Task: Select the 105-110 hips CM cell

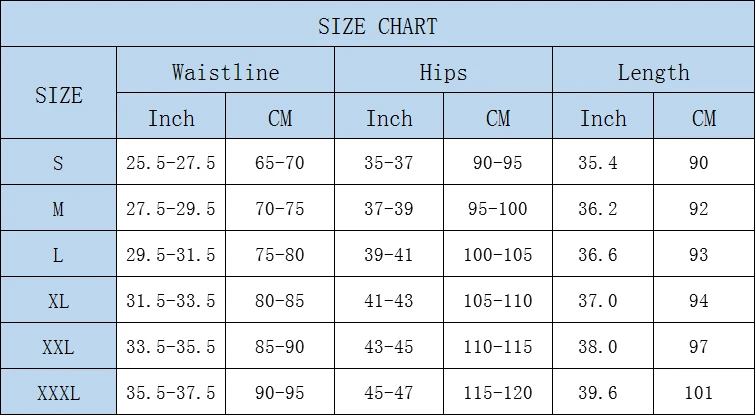Action: (498, 300)
